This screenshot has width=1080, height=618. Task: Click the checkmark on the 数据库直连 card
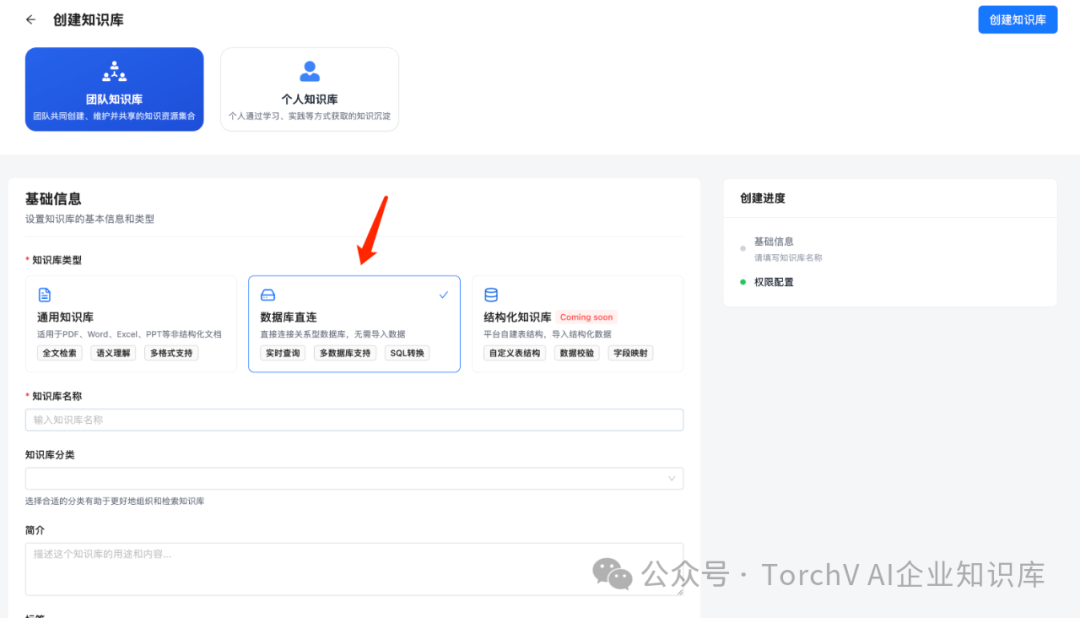(444, 295)
